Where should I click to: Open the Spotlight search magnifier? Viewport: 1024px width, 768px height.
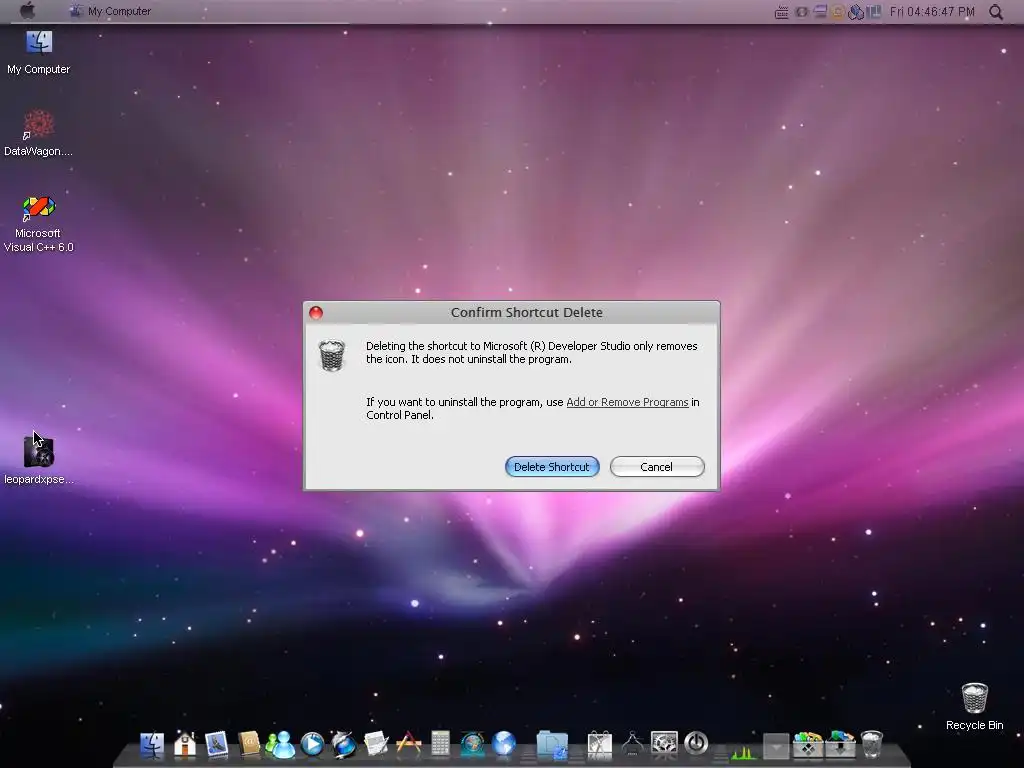pyautogui.click(x=995, y=12)
